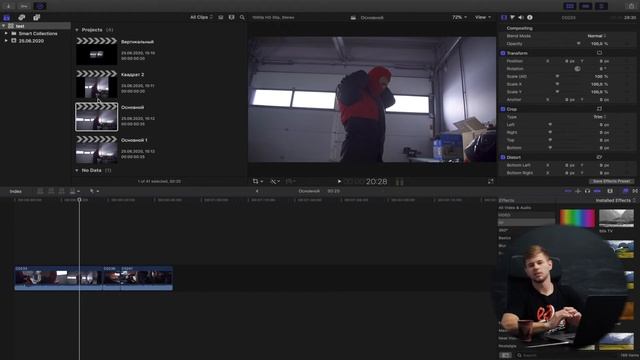640x360 pixels.
Task: Collapse the Projects section triangle
Action: point(77,30)
